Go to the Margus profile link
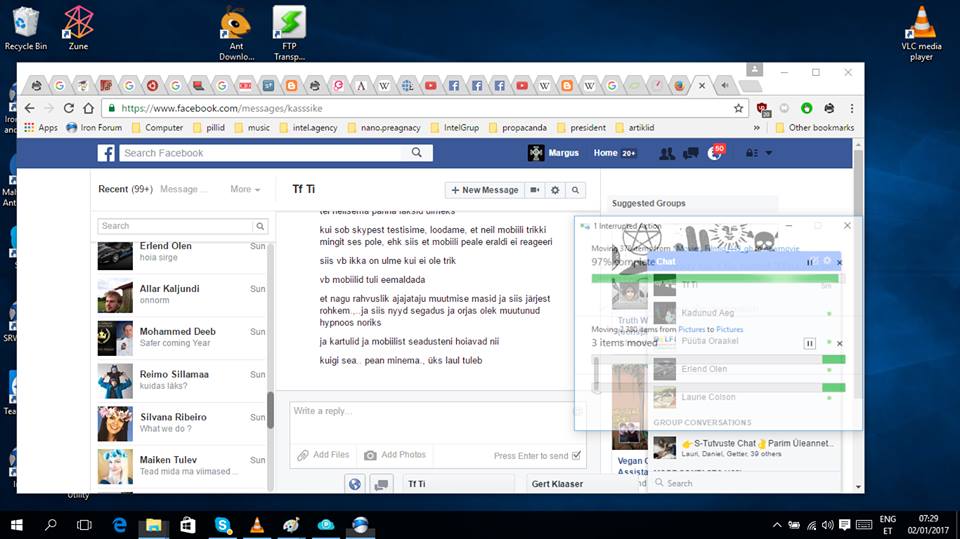 (553, 153)
